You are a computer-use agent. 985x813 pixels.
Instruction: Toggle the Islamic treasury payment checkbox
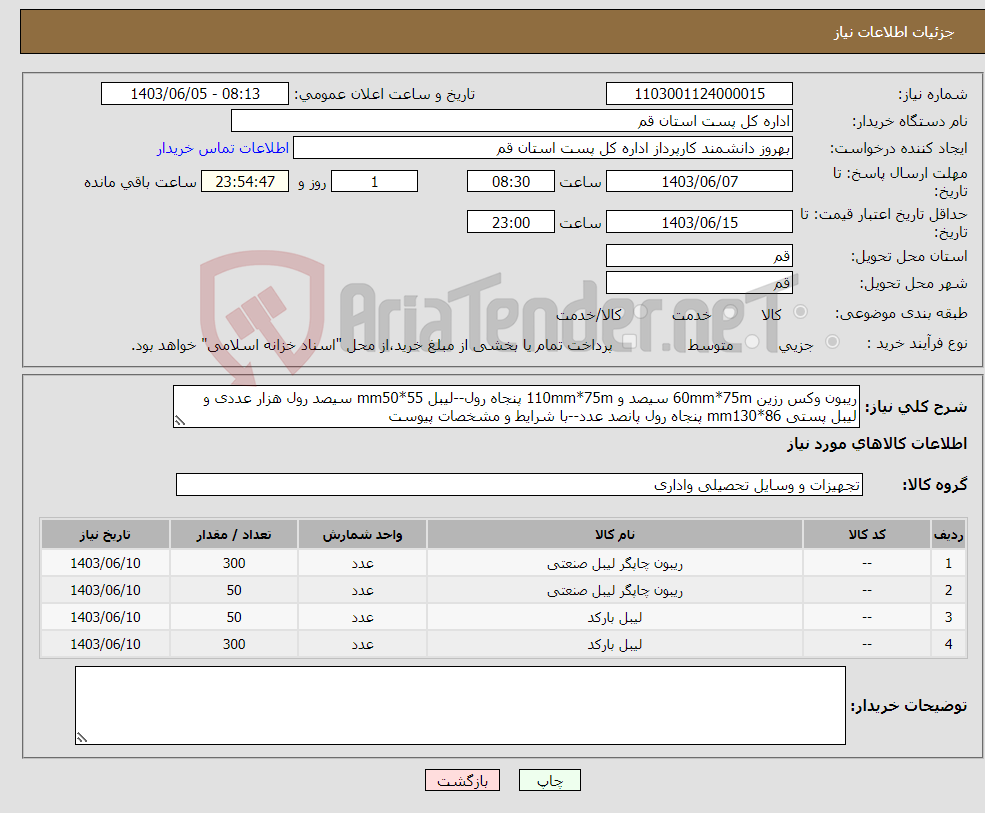tap(629, 342)
